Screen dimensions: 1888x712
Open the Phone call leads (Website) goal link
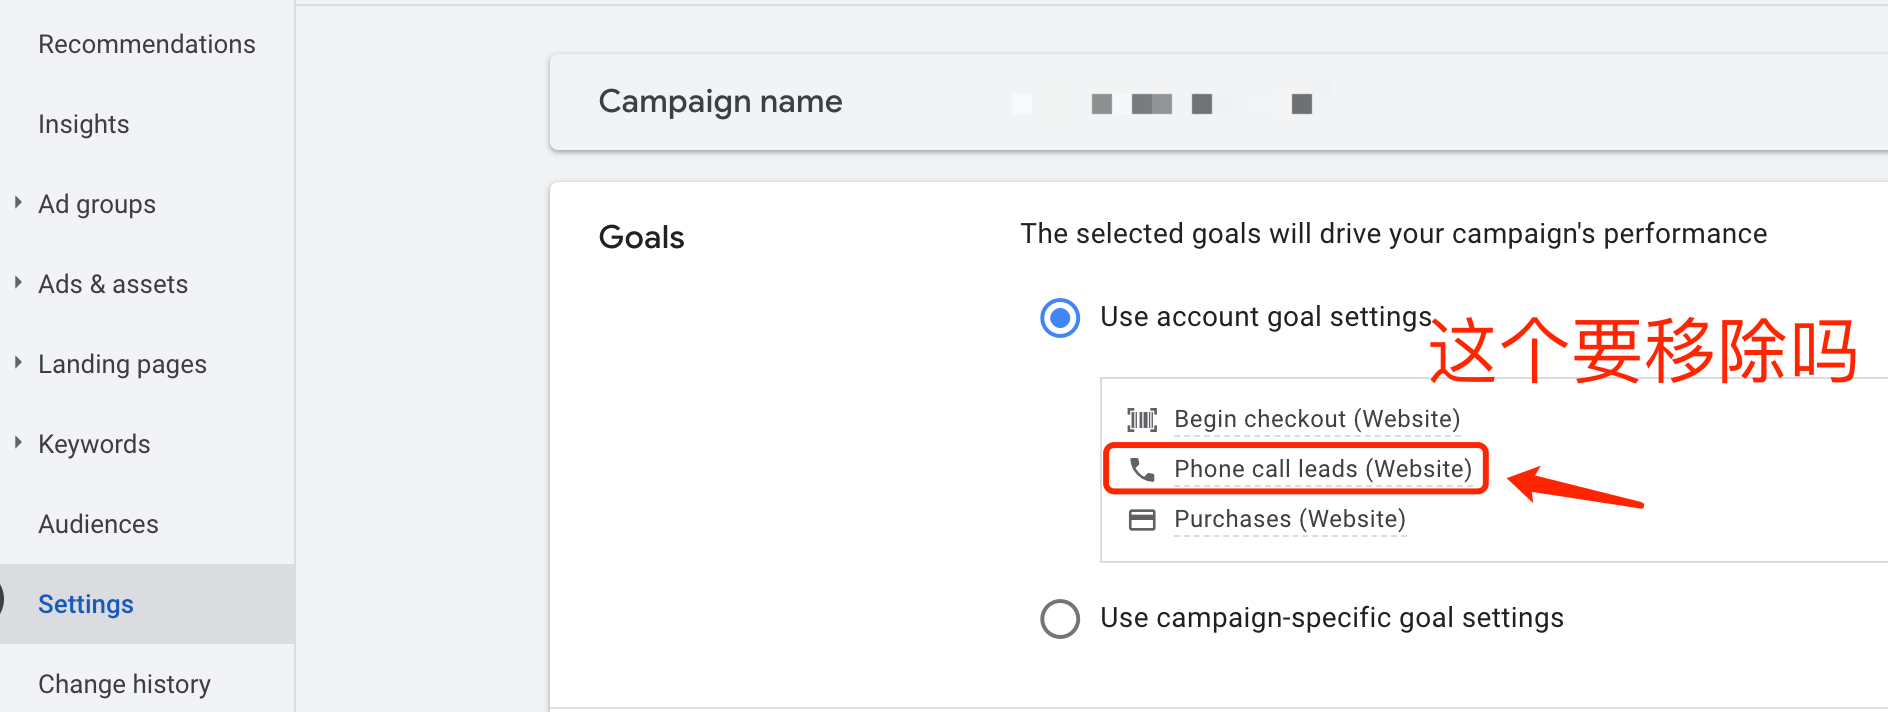(x=1322, y=468)
